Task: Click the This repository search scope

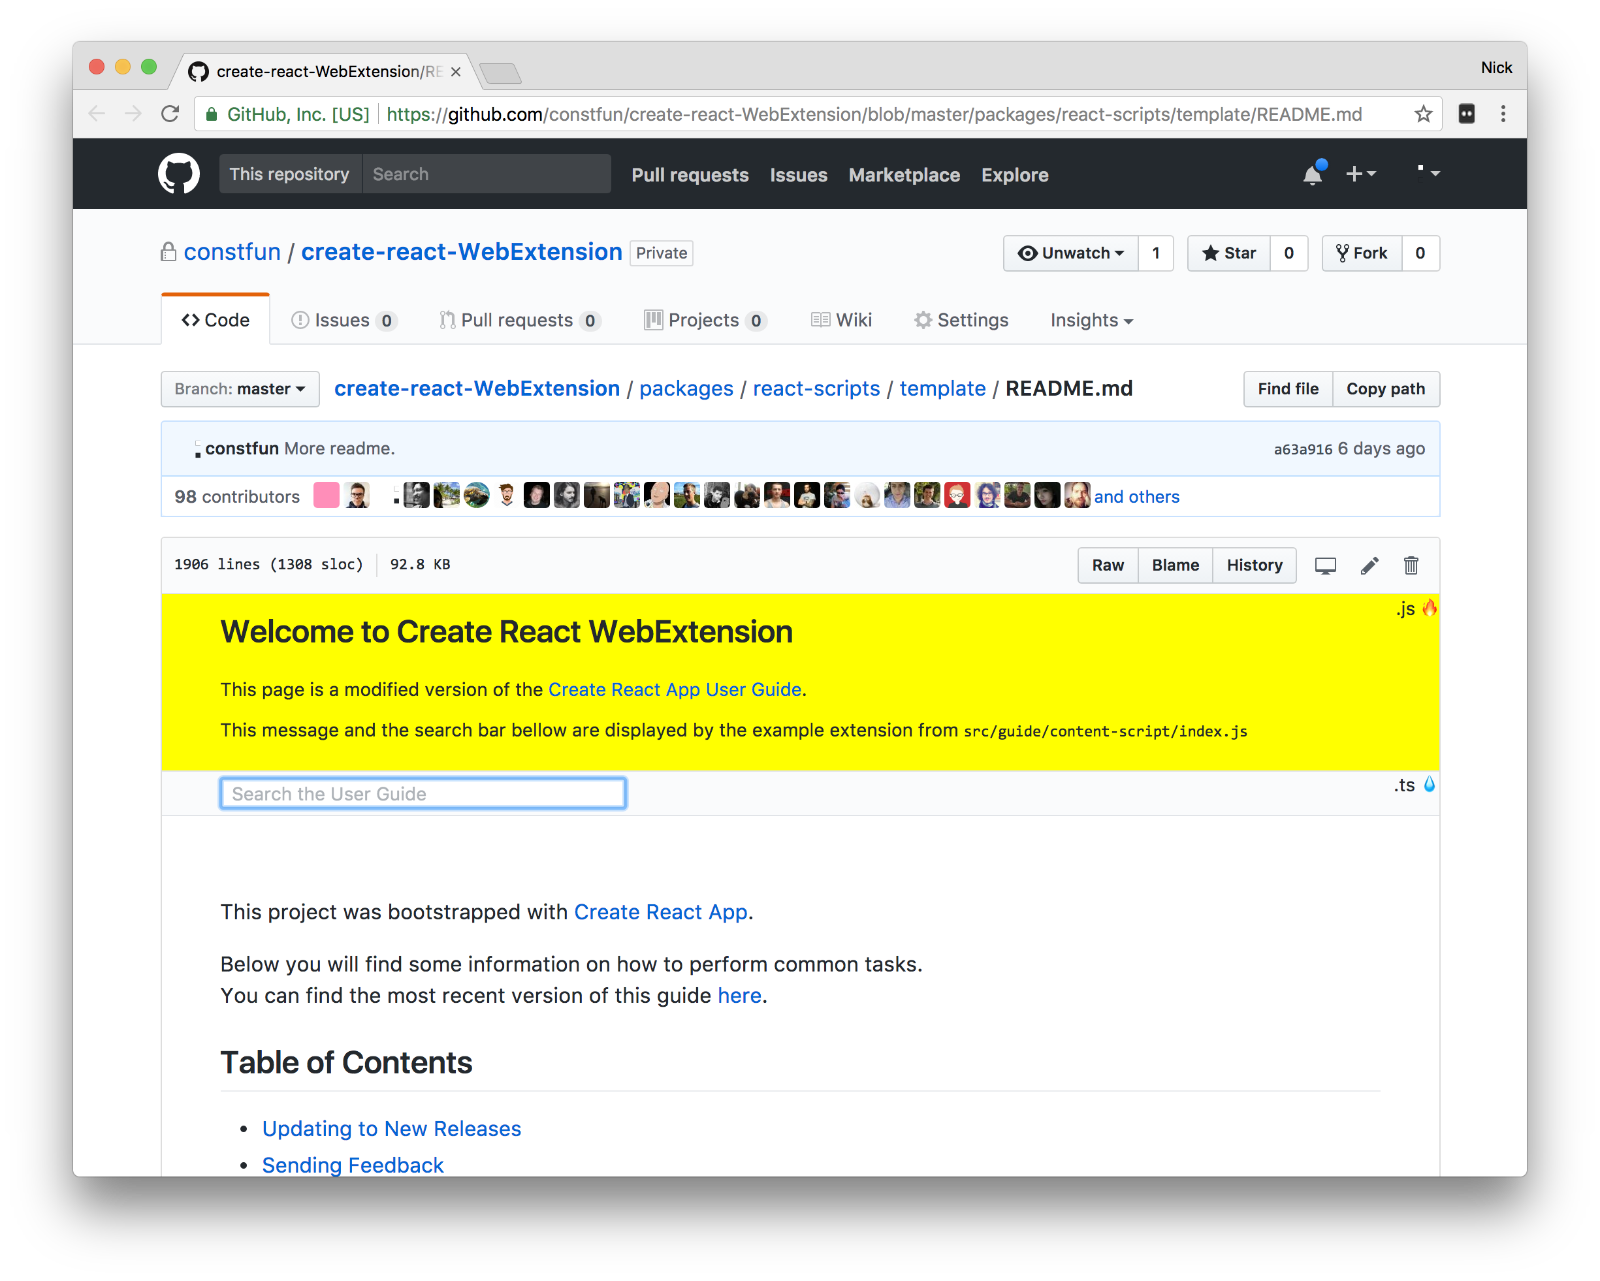Action: tap(289, 174)
